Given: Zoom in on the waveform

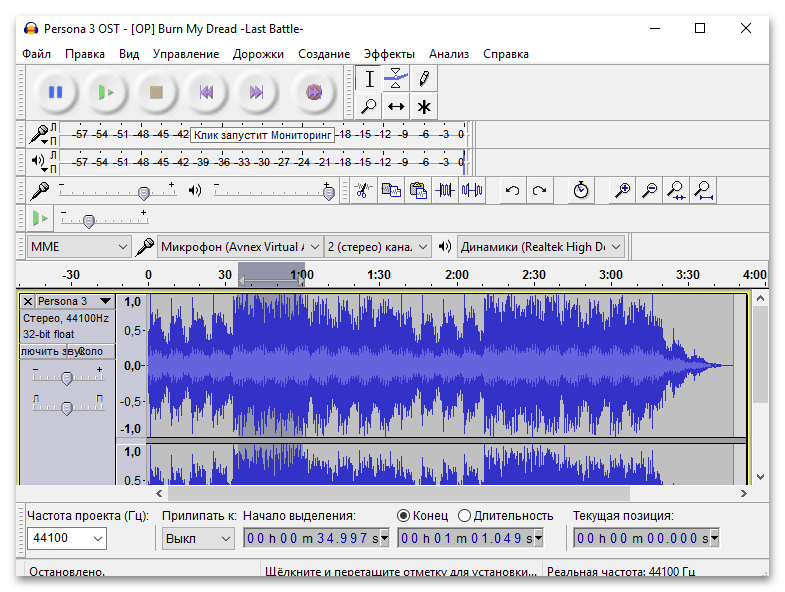Looking at the screenshot, I should 622,190.
